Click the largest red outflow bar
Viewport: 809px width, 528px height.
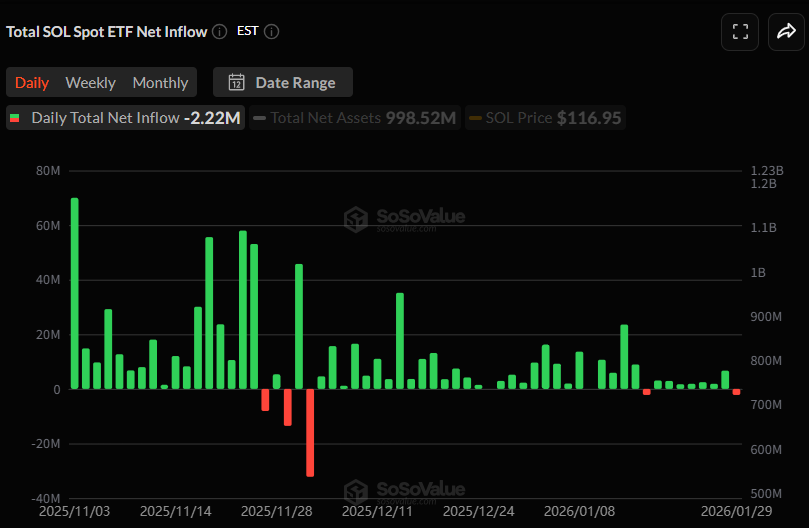310,432
